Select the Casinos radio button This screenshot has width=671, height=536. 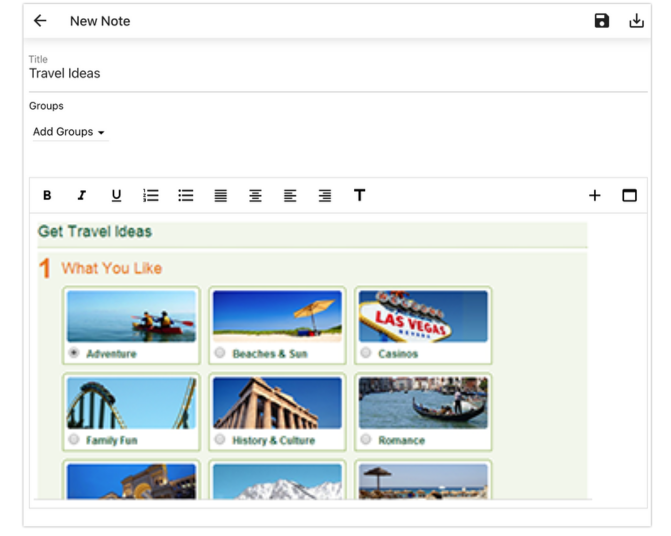click(365, 353)
